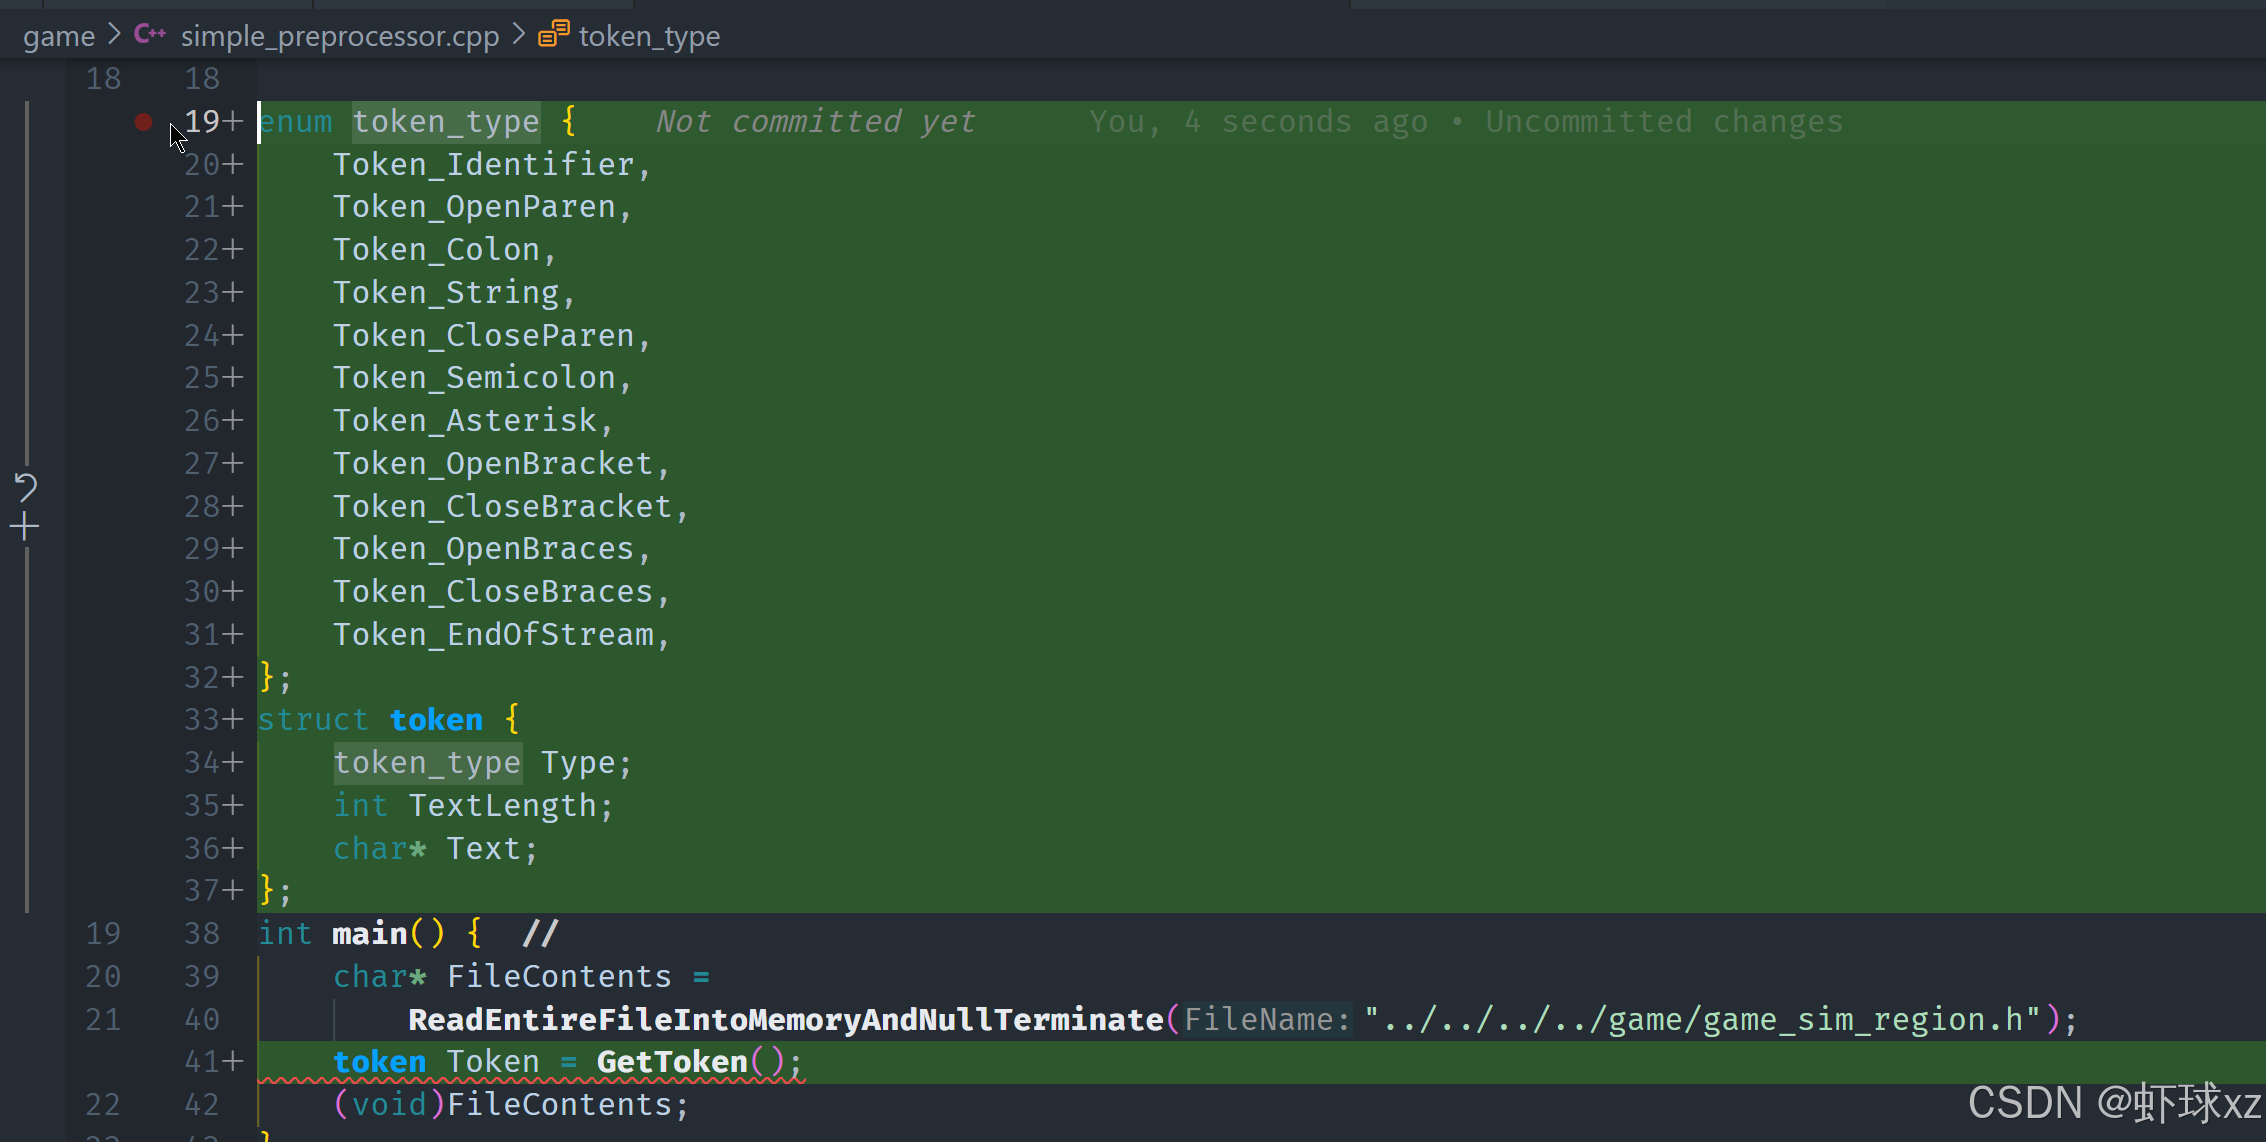This screenshot has width=2266, height=1142.
Task: Open the simple_preprocessor.cpp breadcrumb dropdown
Action: pyautogui.click(x=339, y=37)
